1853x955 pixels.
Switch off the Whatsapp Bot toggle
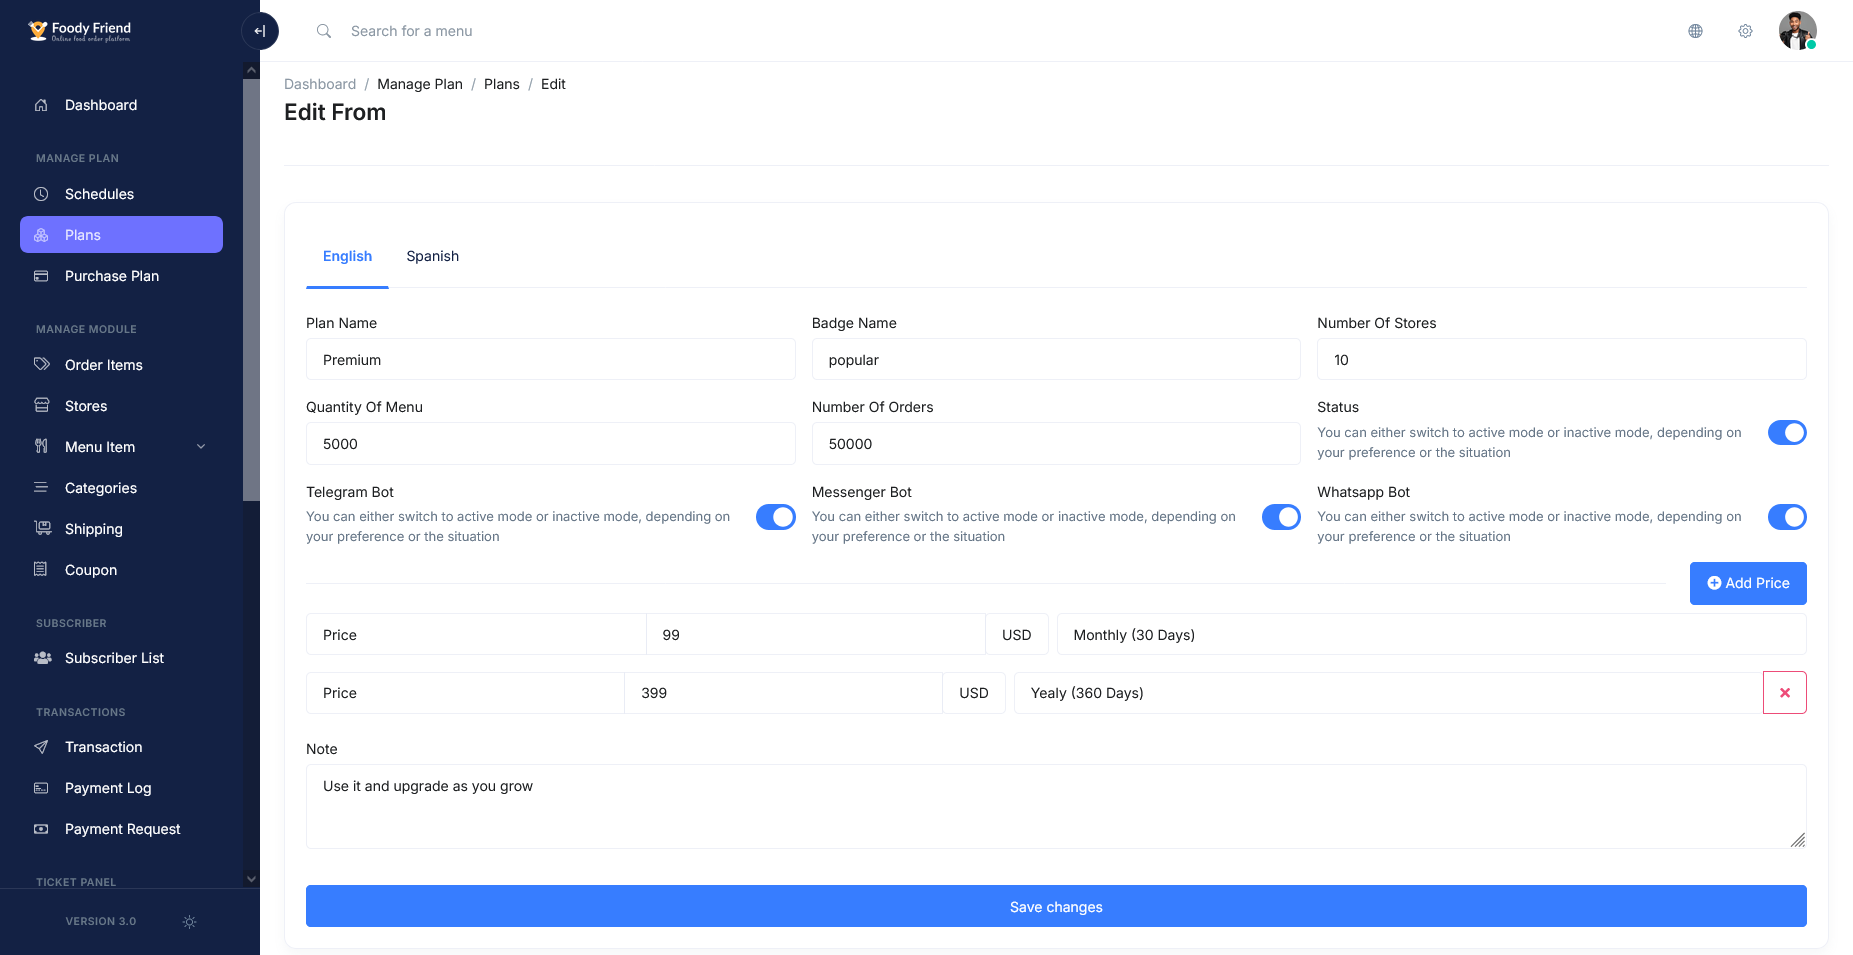pyautogui.click(x=1787, y=517)
